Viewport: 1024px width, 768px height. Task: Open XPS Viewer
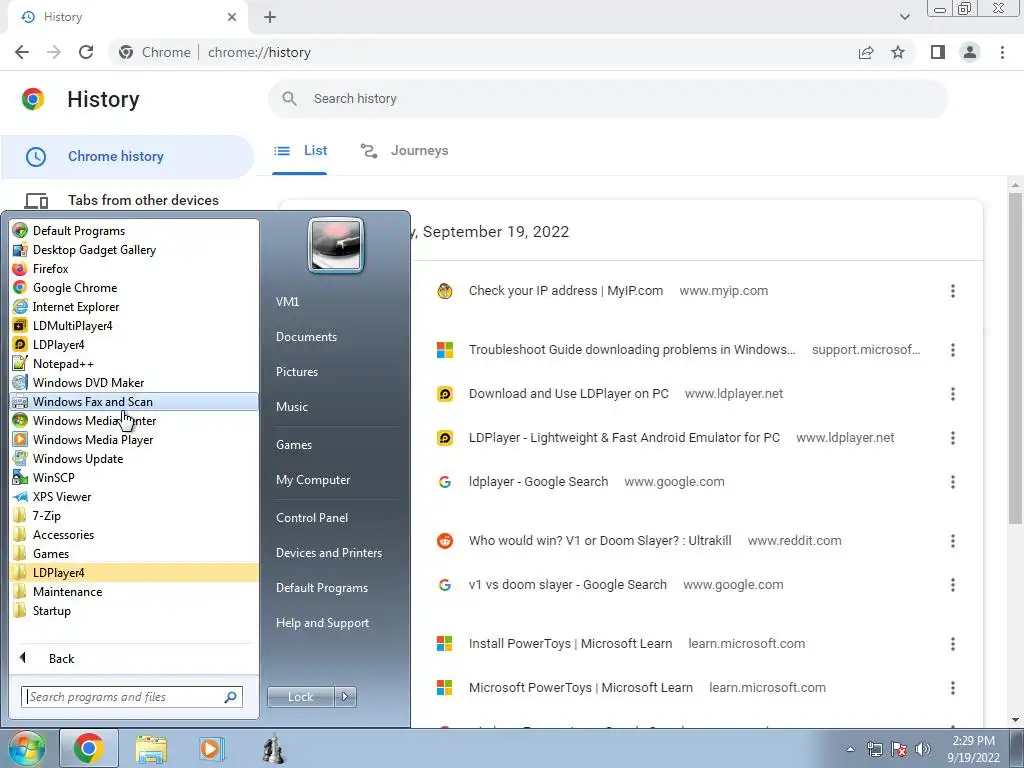(134, 496)
